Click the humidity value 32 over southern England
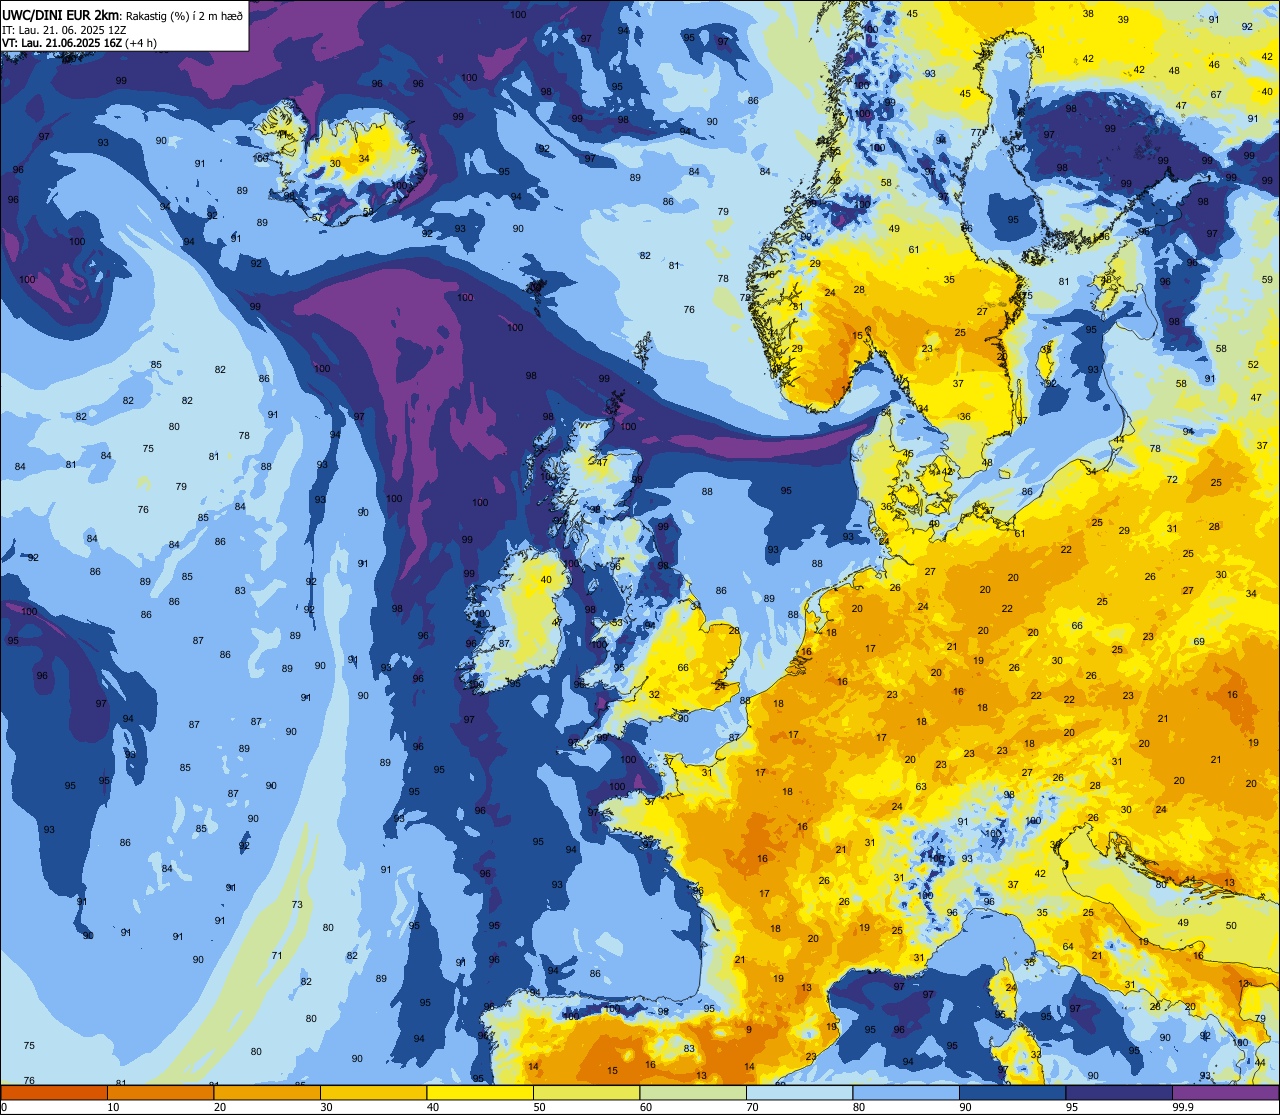1280x1115 pixels. (654, 694)
